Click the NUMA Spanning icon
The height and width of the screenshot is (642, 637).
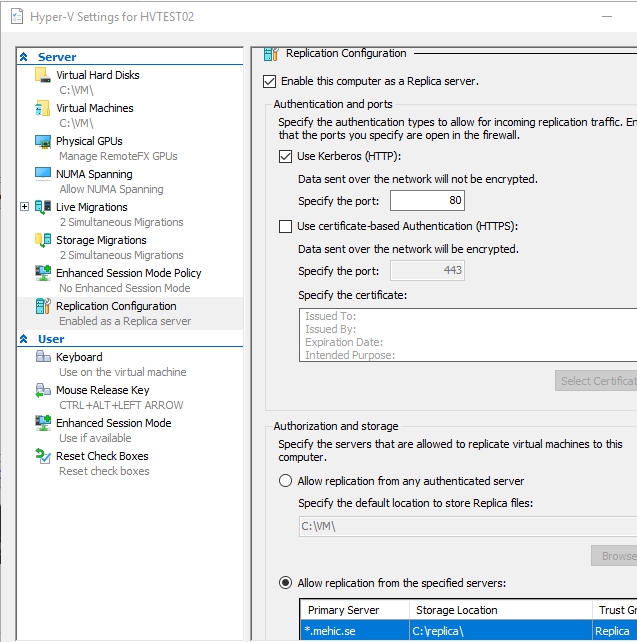point(42,174)
